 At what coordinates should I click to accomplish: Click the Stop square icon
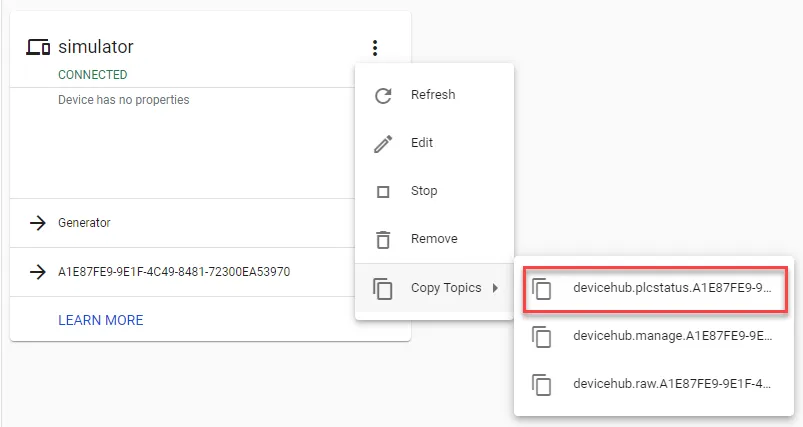tap(383, 192)
